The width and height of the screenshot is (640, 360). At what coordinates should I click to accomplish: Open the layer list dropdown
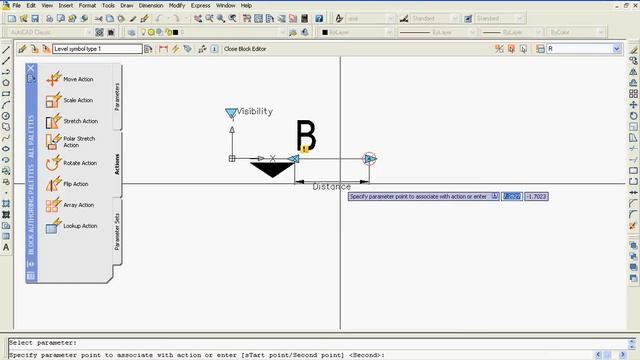point(282,32)
